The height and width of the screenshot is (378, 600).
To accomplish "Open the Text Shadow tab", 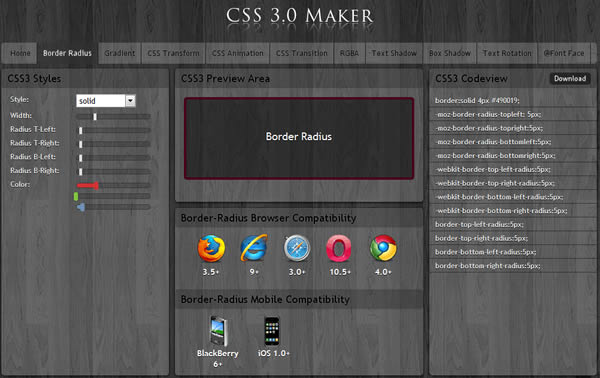I will pyautogui.click(x=394, y=53).
